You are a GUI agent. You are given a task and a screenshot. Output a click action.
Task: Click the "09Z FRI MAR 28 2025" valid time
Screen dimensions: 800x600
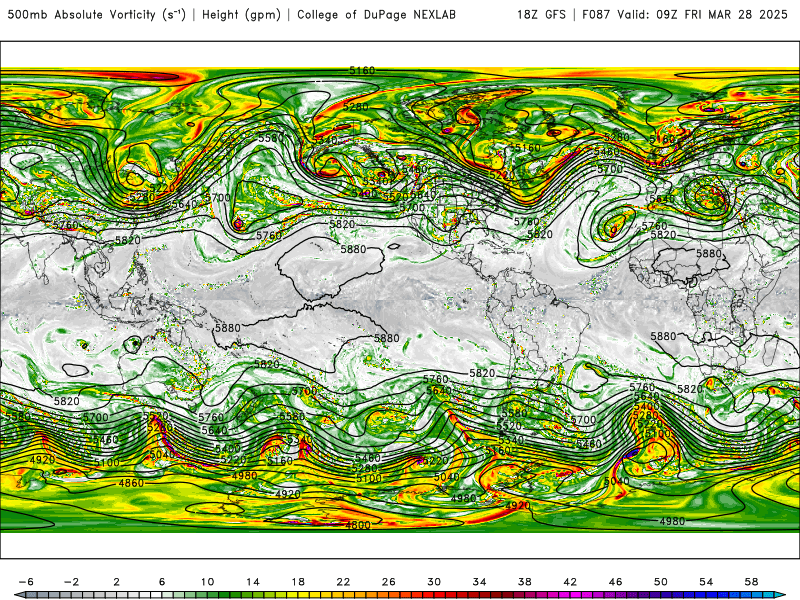[x=722, y=15]
